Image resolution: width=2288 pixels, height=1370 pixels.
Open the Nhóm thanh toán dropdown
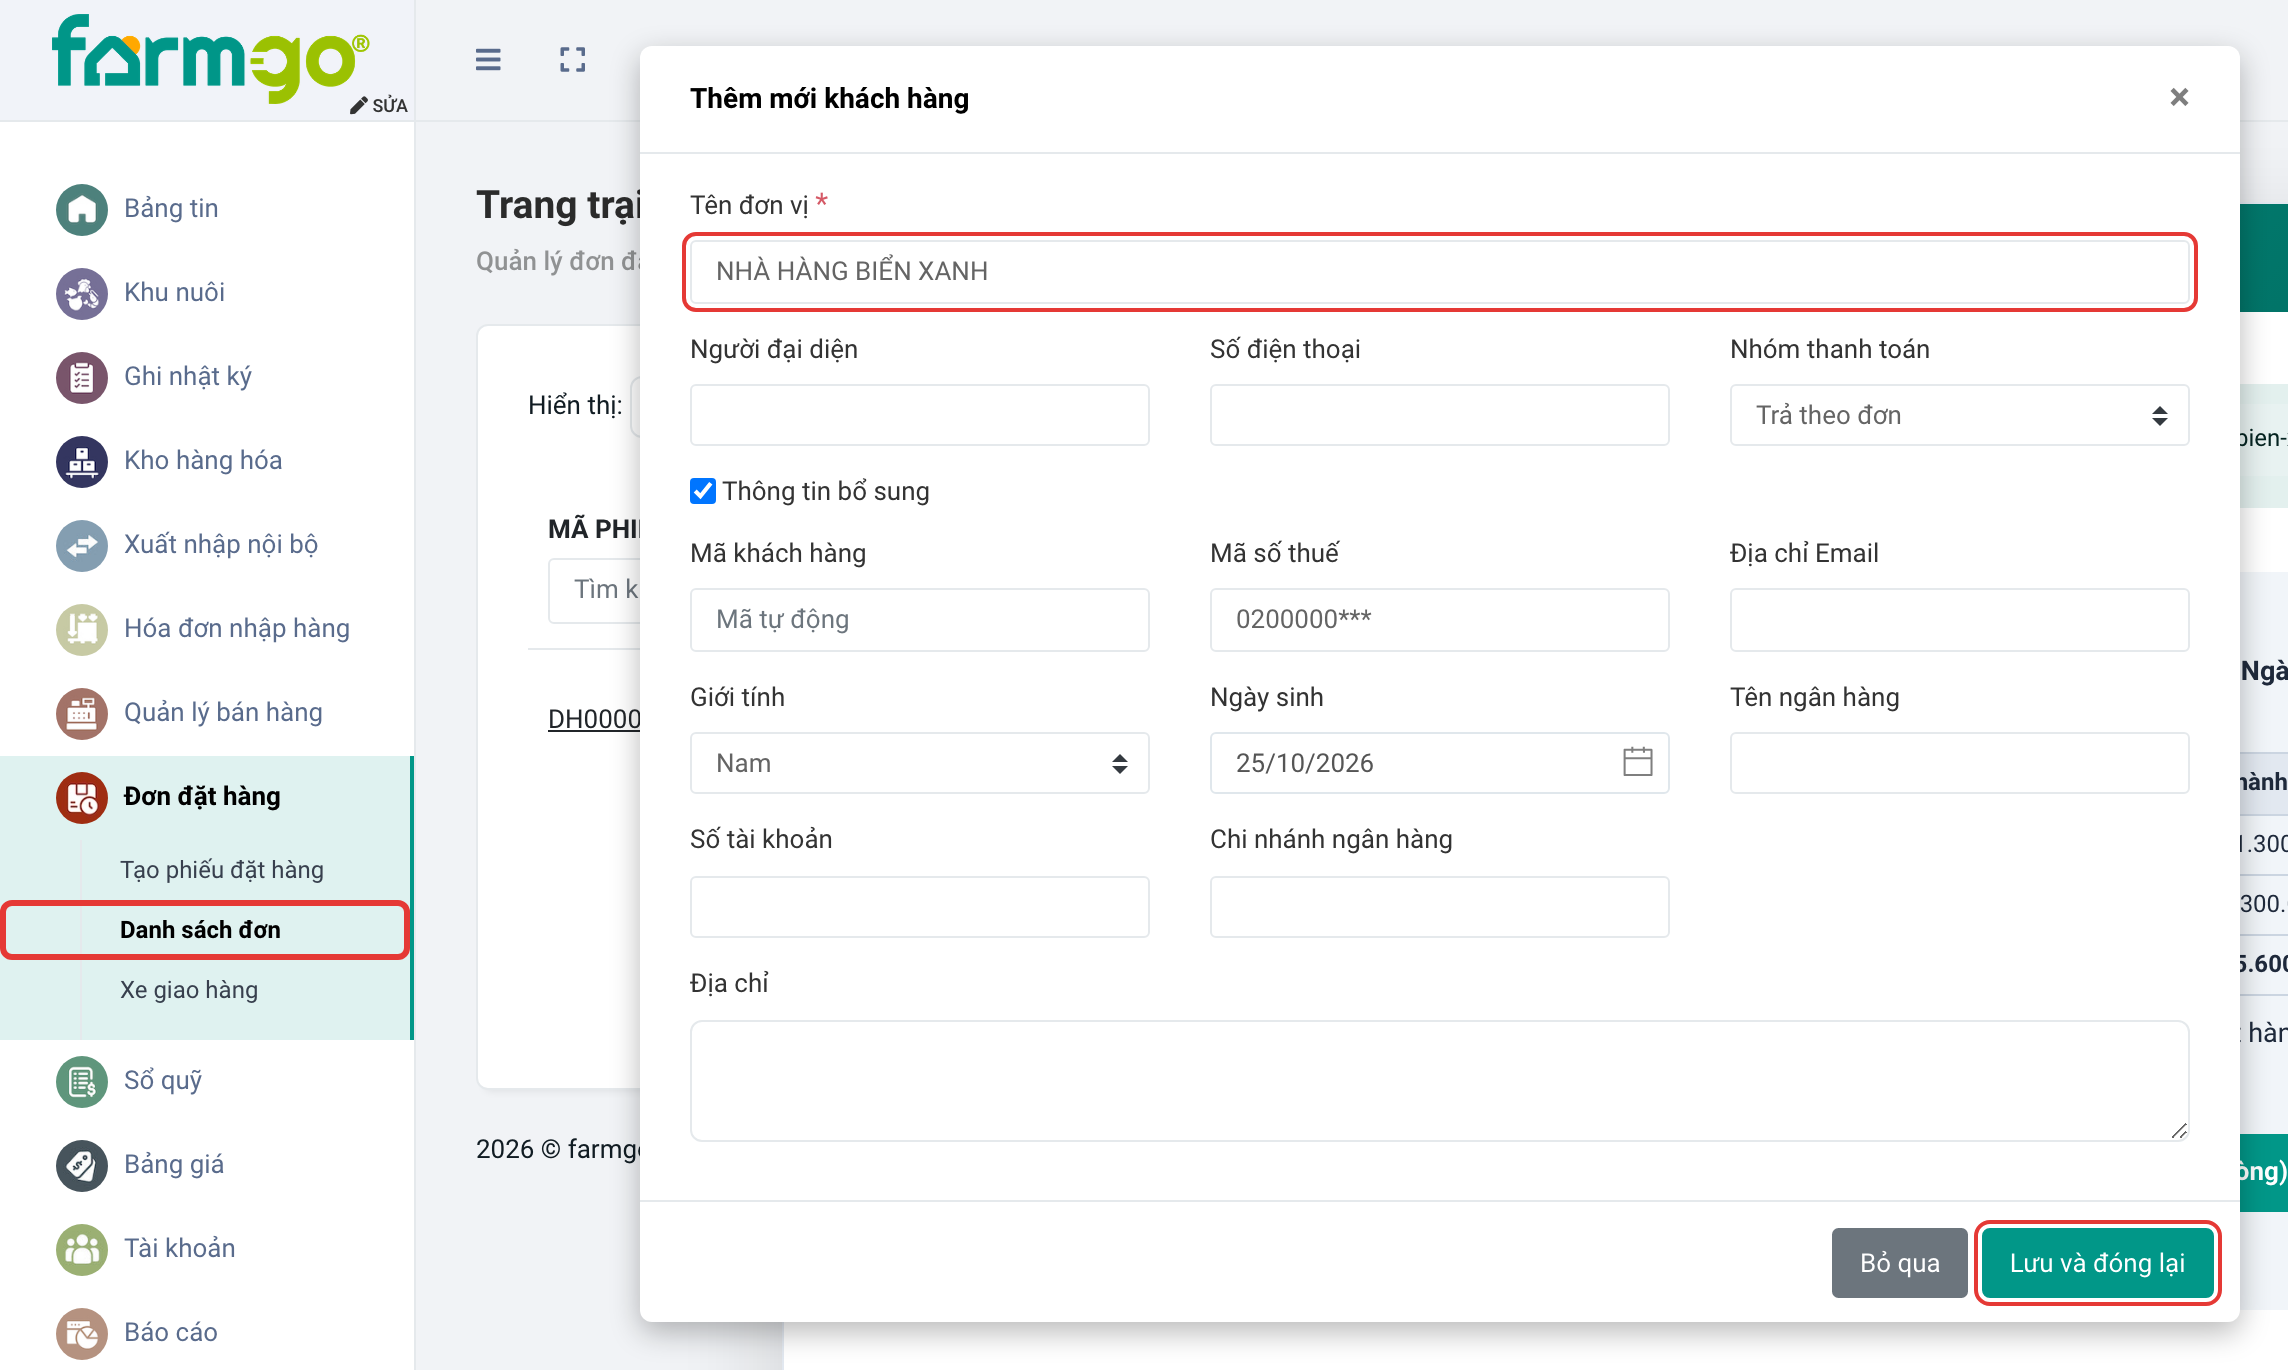[1959, 415]
